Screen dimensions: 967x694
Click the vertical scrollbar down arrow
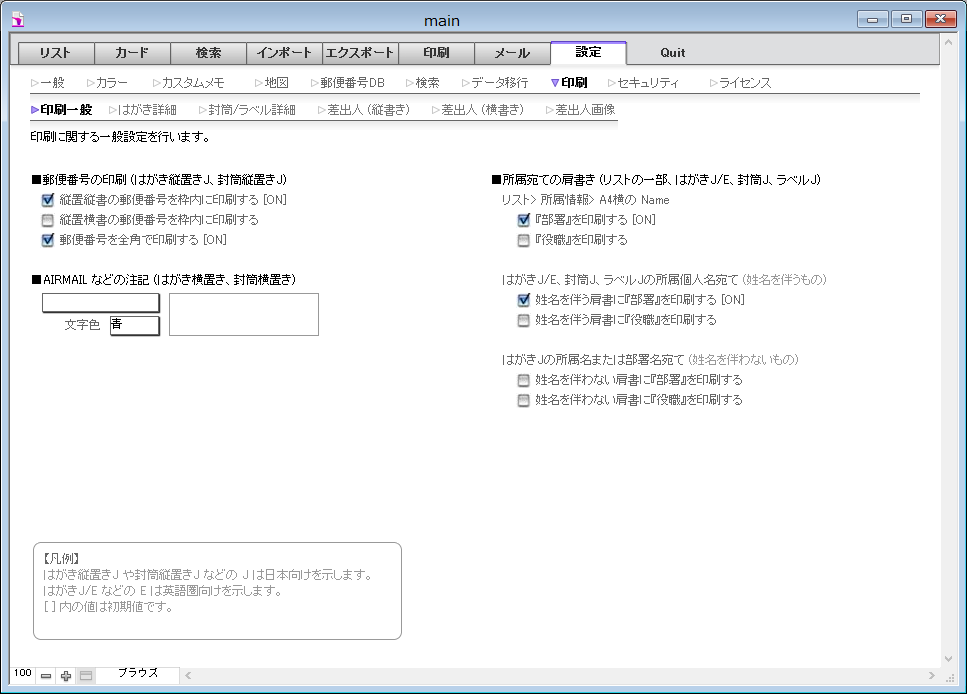pos(948,658)
